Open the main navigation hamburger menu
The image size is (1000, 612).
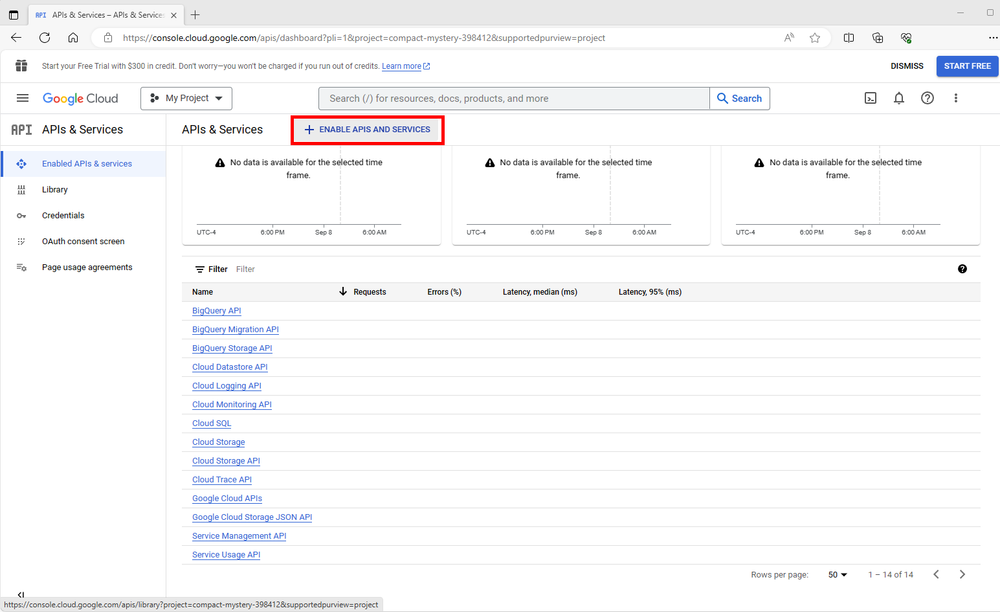click(x=22, y=98)
